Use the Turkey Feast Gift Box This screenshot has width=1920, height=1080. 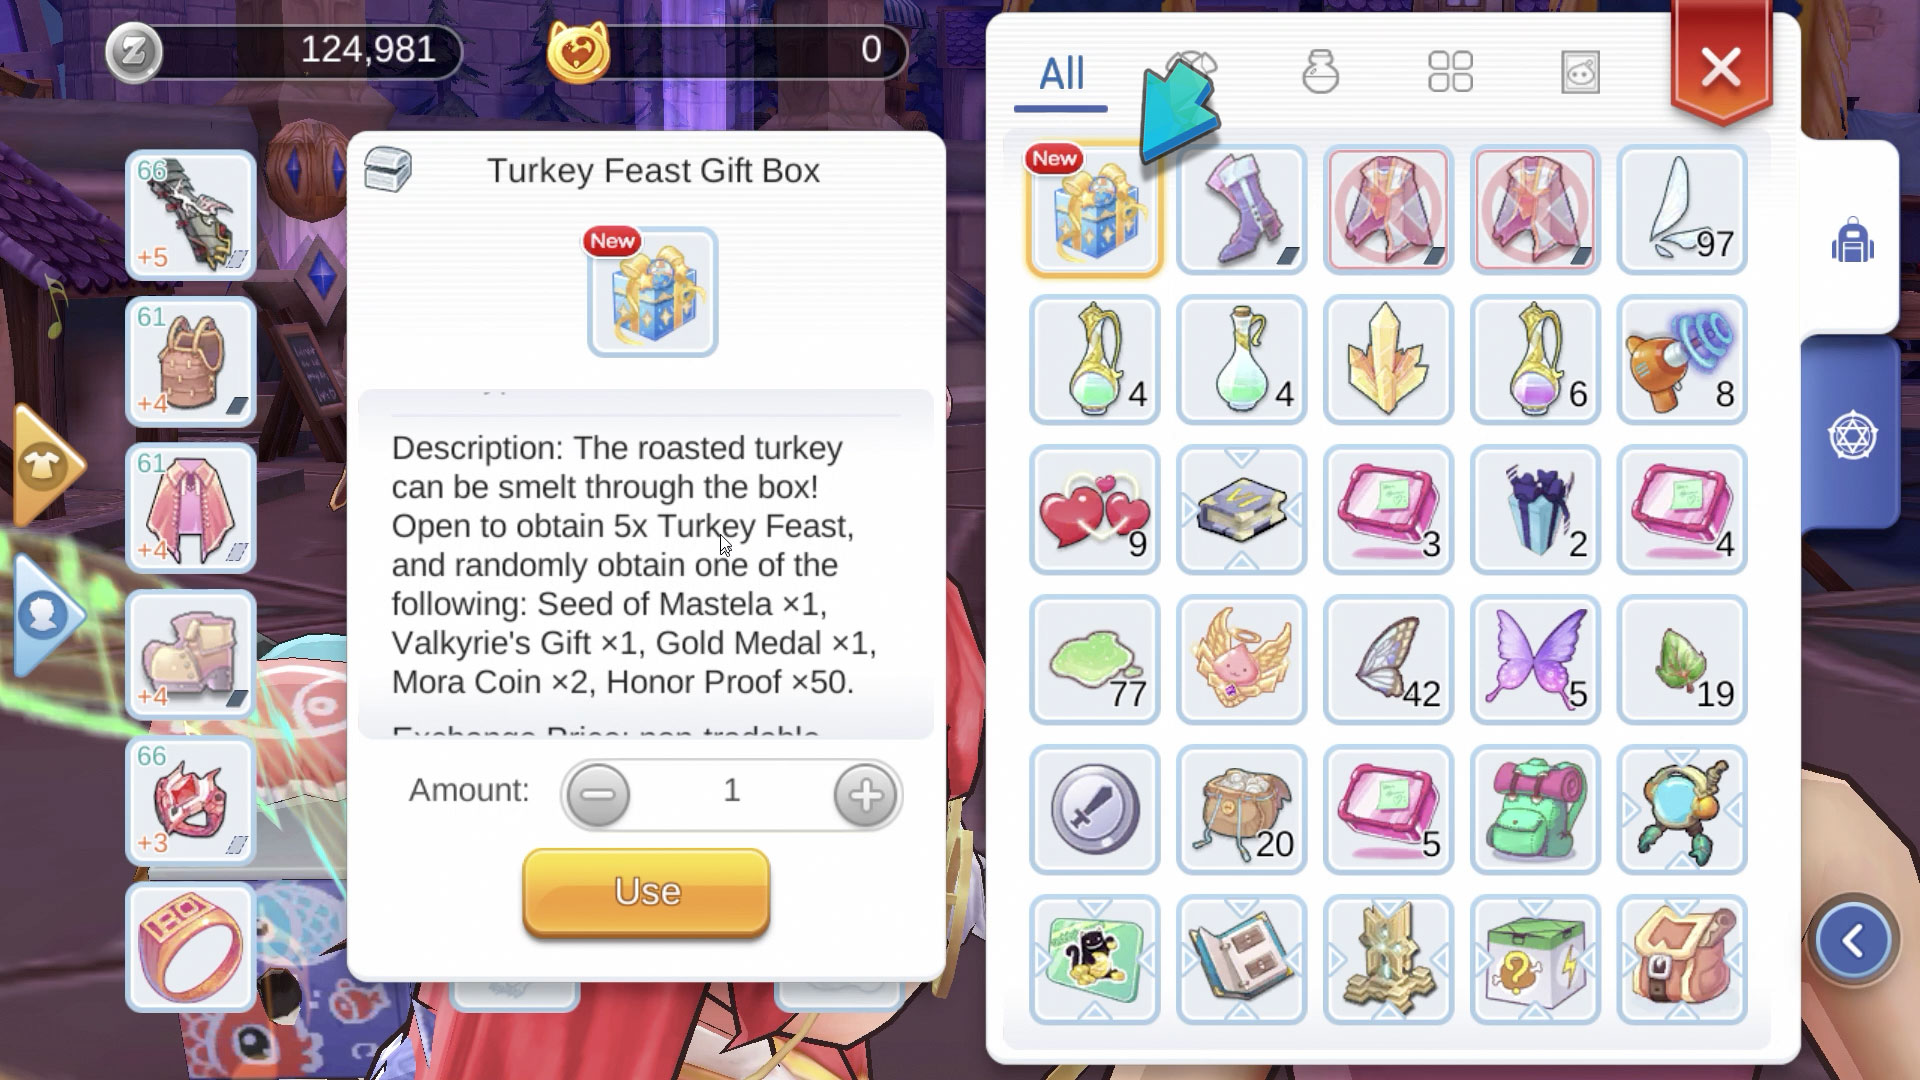pyautogui.click(x=646, y=892)
